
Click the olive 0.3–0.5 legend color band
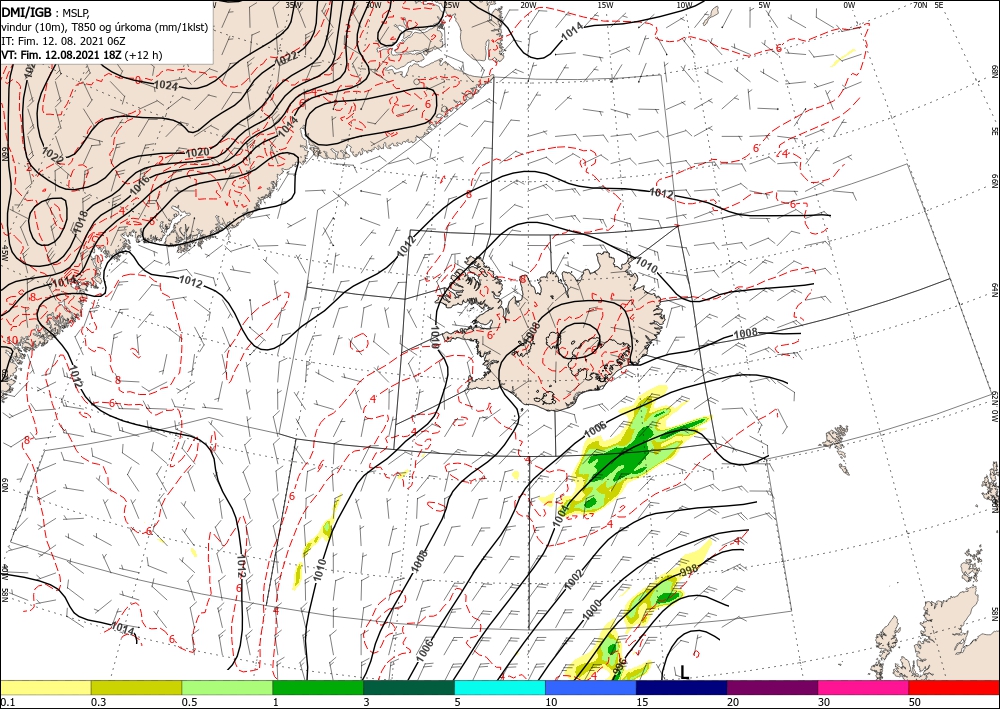[136, 687]
